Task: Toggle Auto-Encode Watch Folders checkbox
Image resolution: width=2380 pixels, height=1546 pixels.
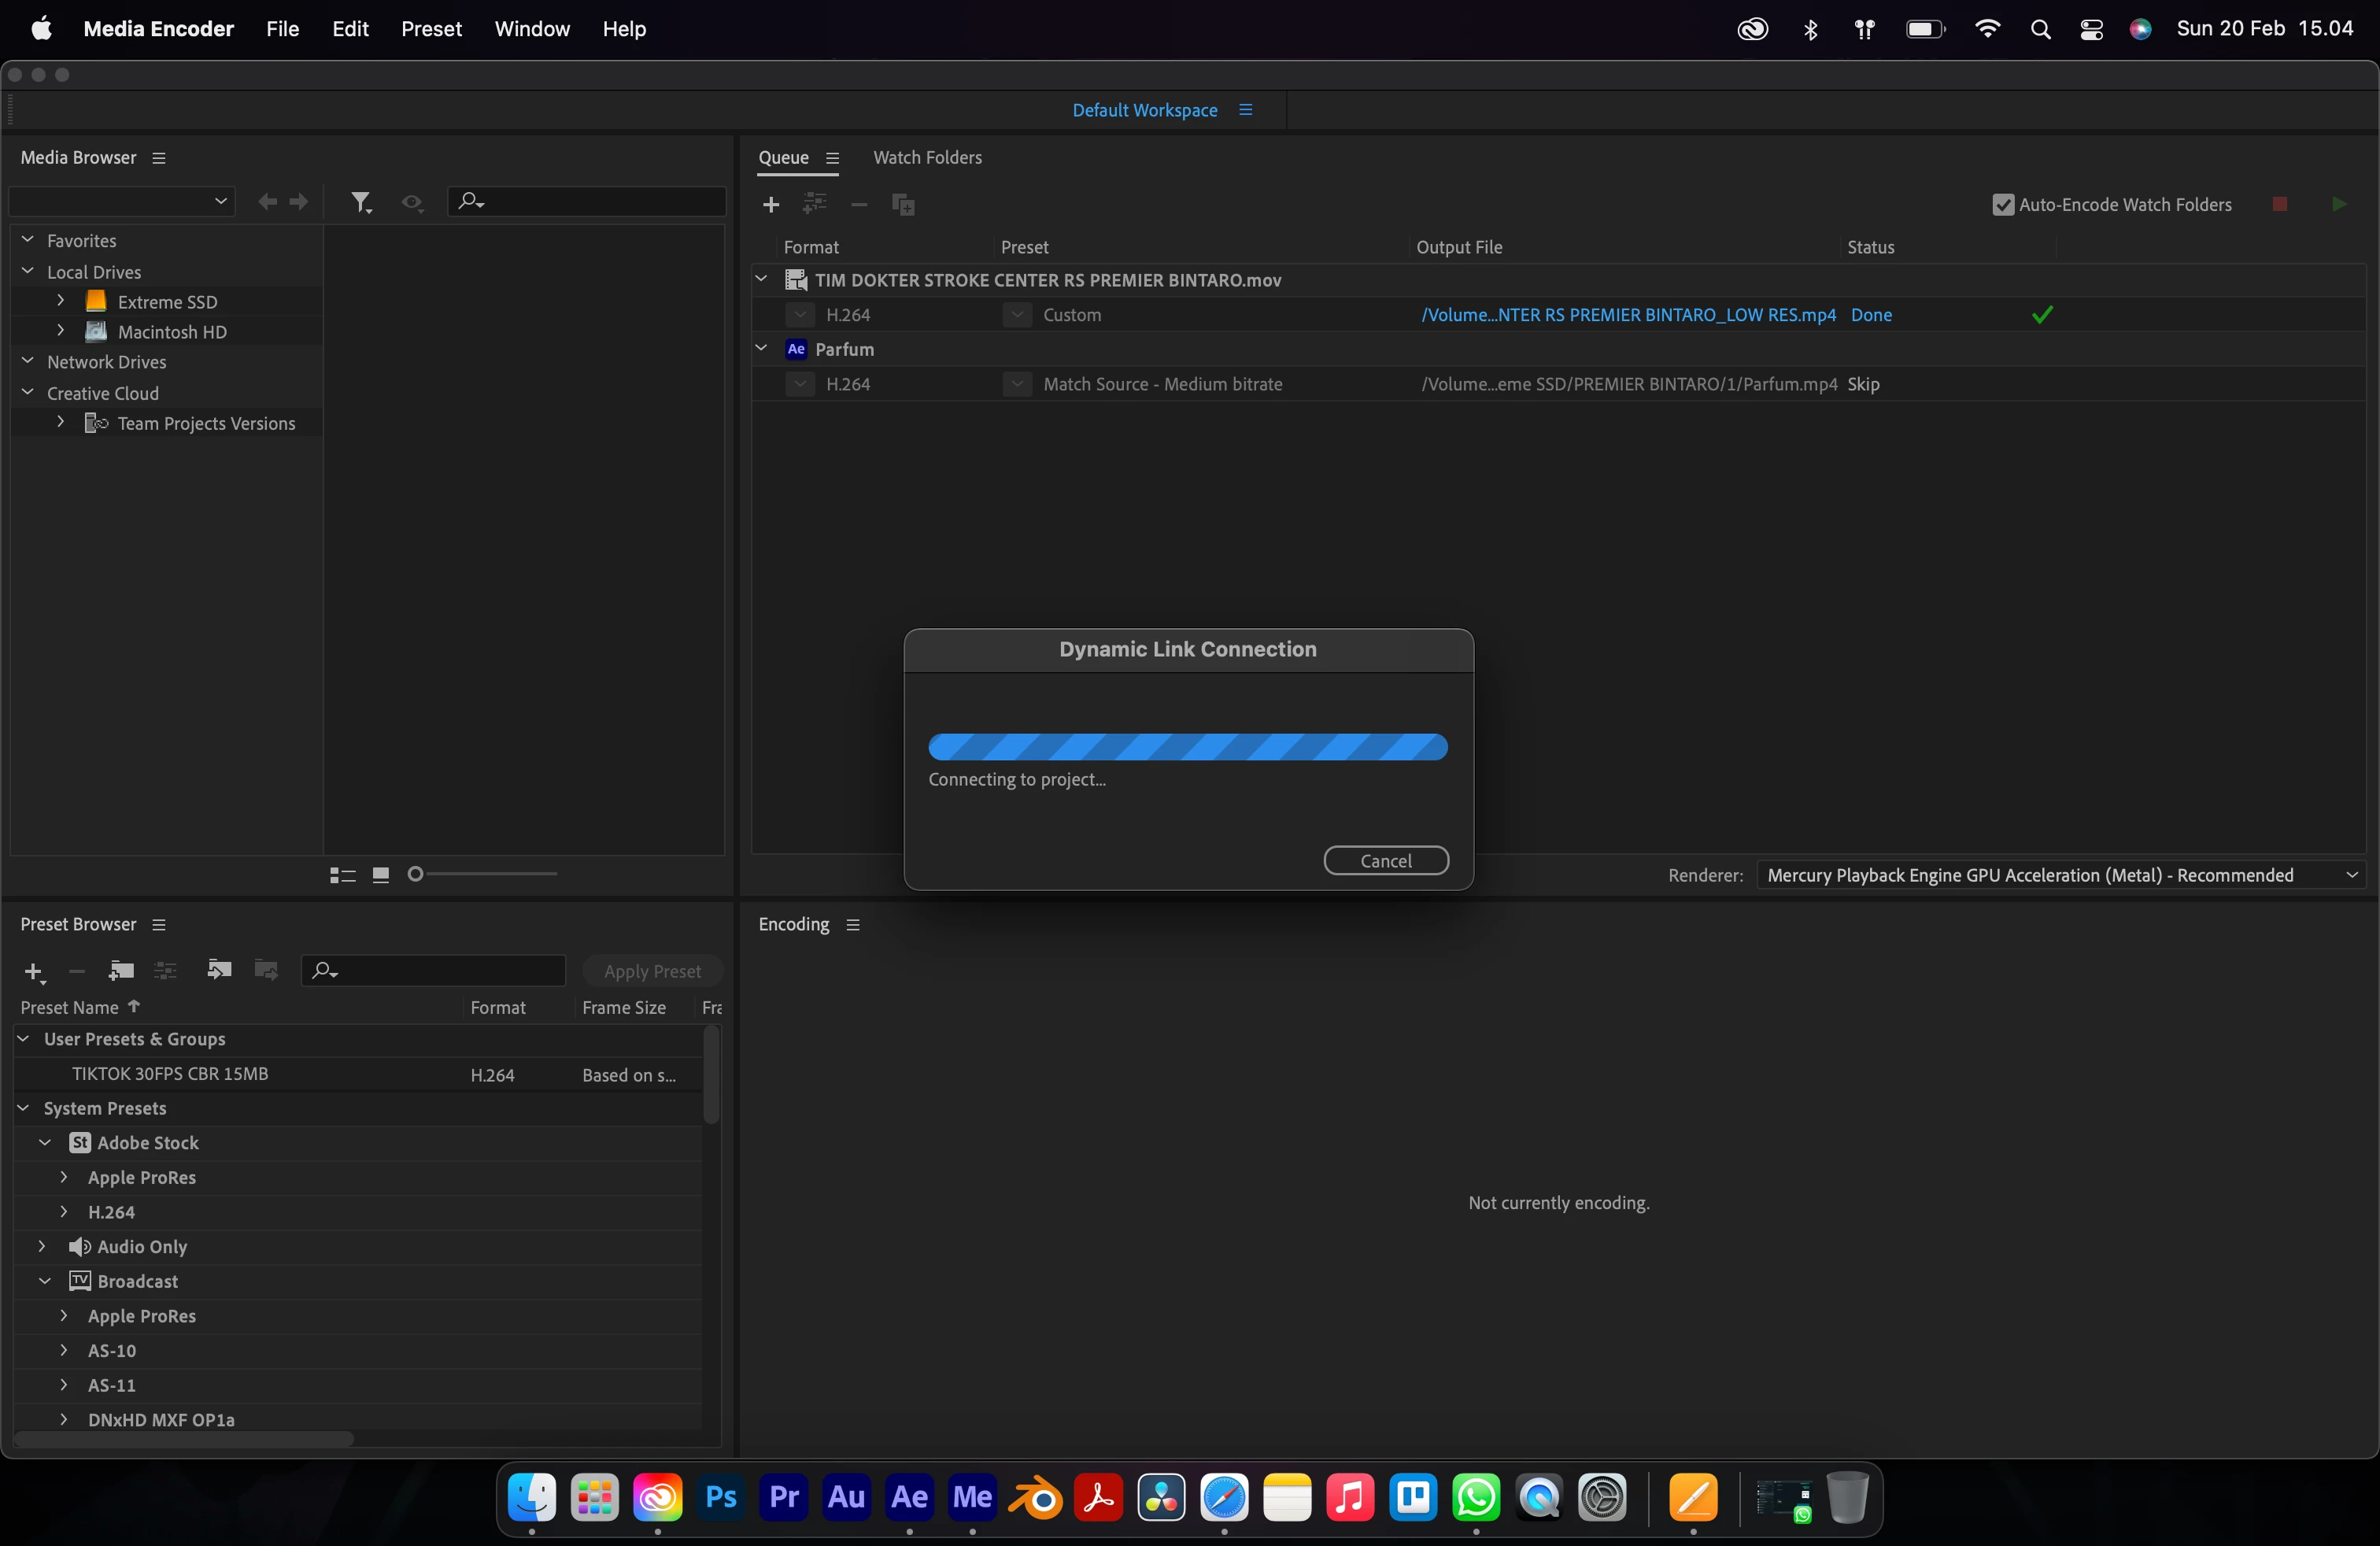Action: click(2003, 205)
